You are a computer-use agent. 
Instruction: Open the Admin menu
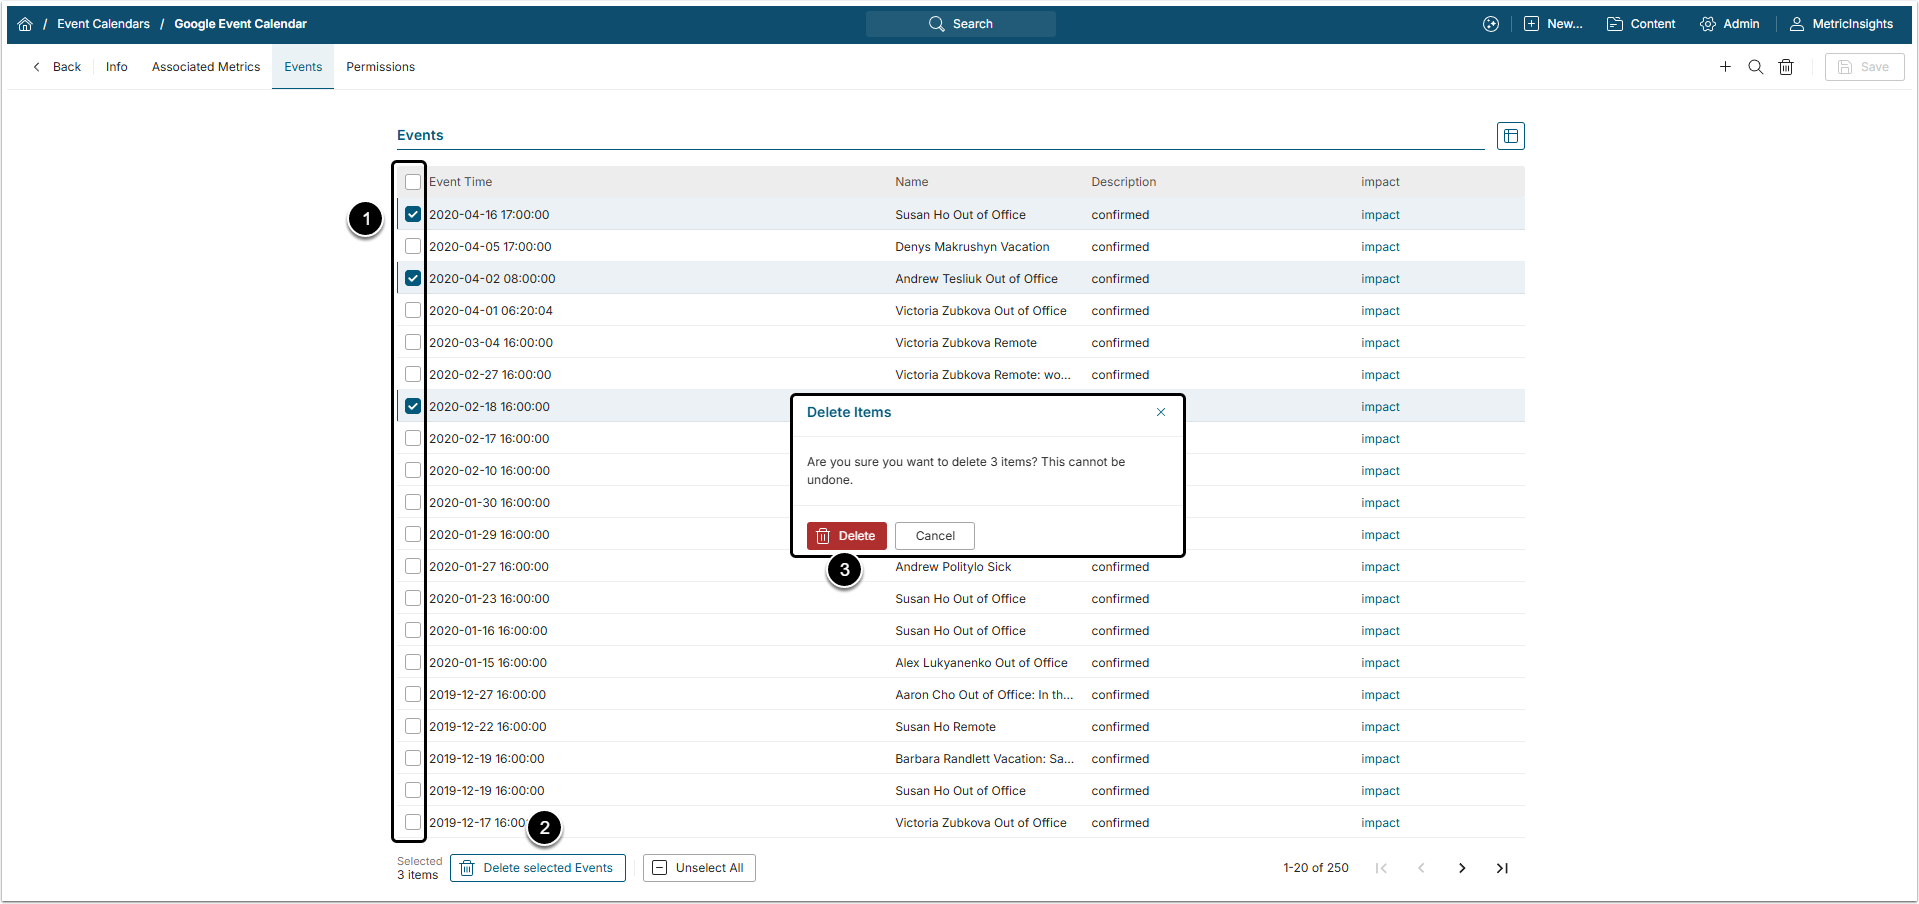pyautogui.click(x=1730, y=24)
